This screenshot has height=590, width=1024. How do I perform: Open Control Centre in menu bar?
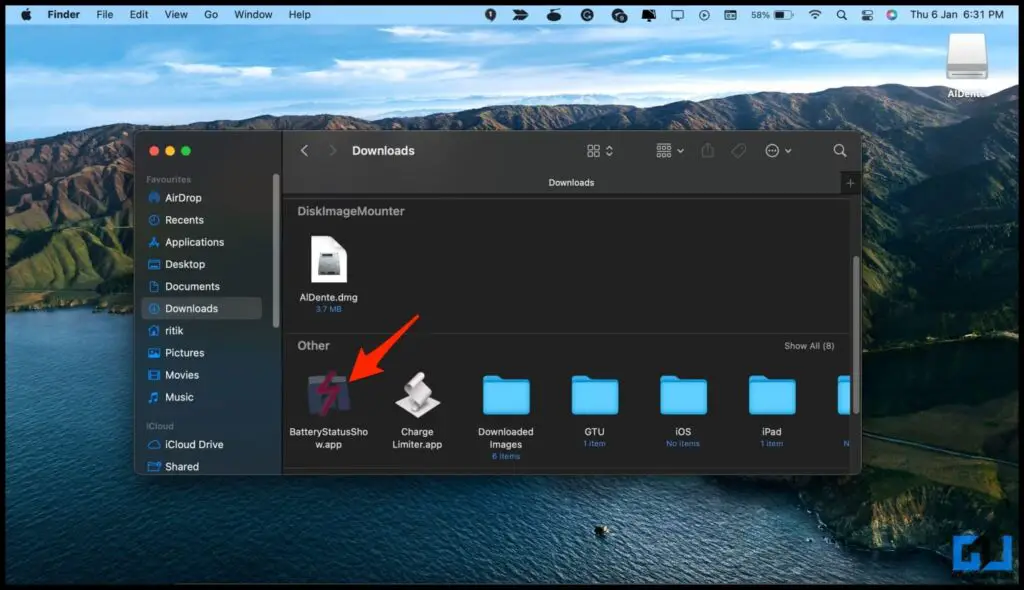(866, 15)
